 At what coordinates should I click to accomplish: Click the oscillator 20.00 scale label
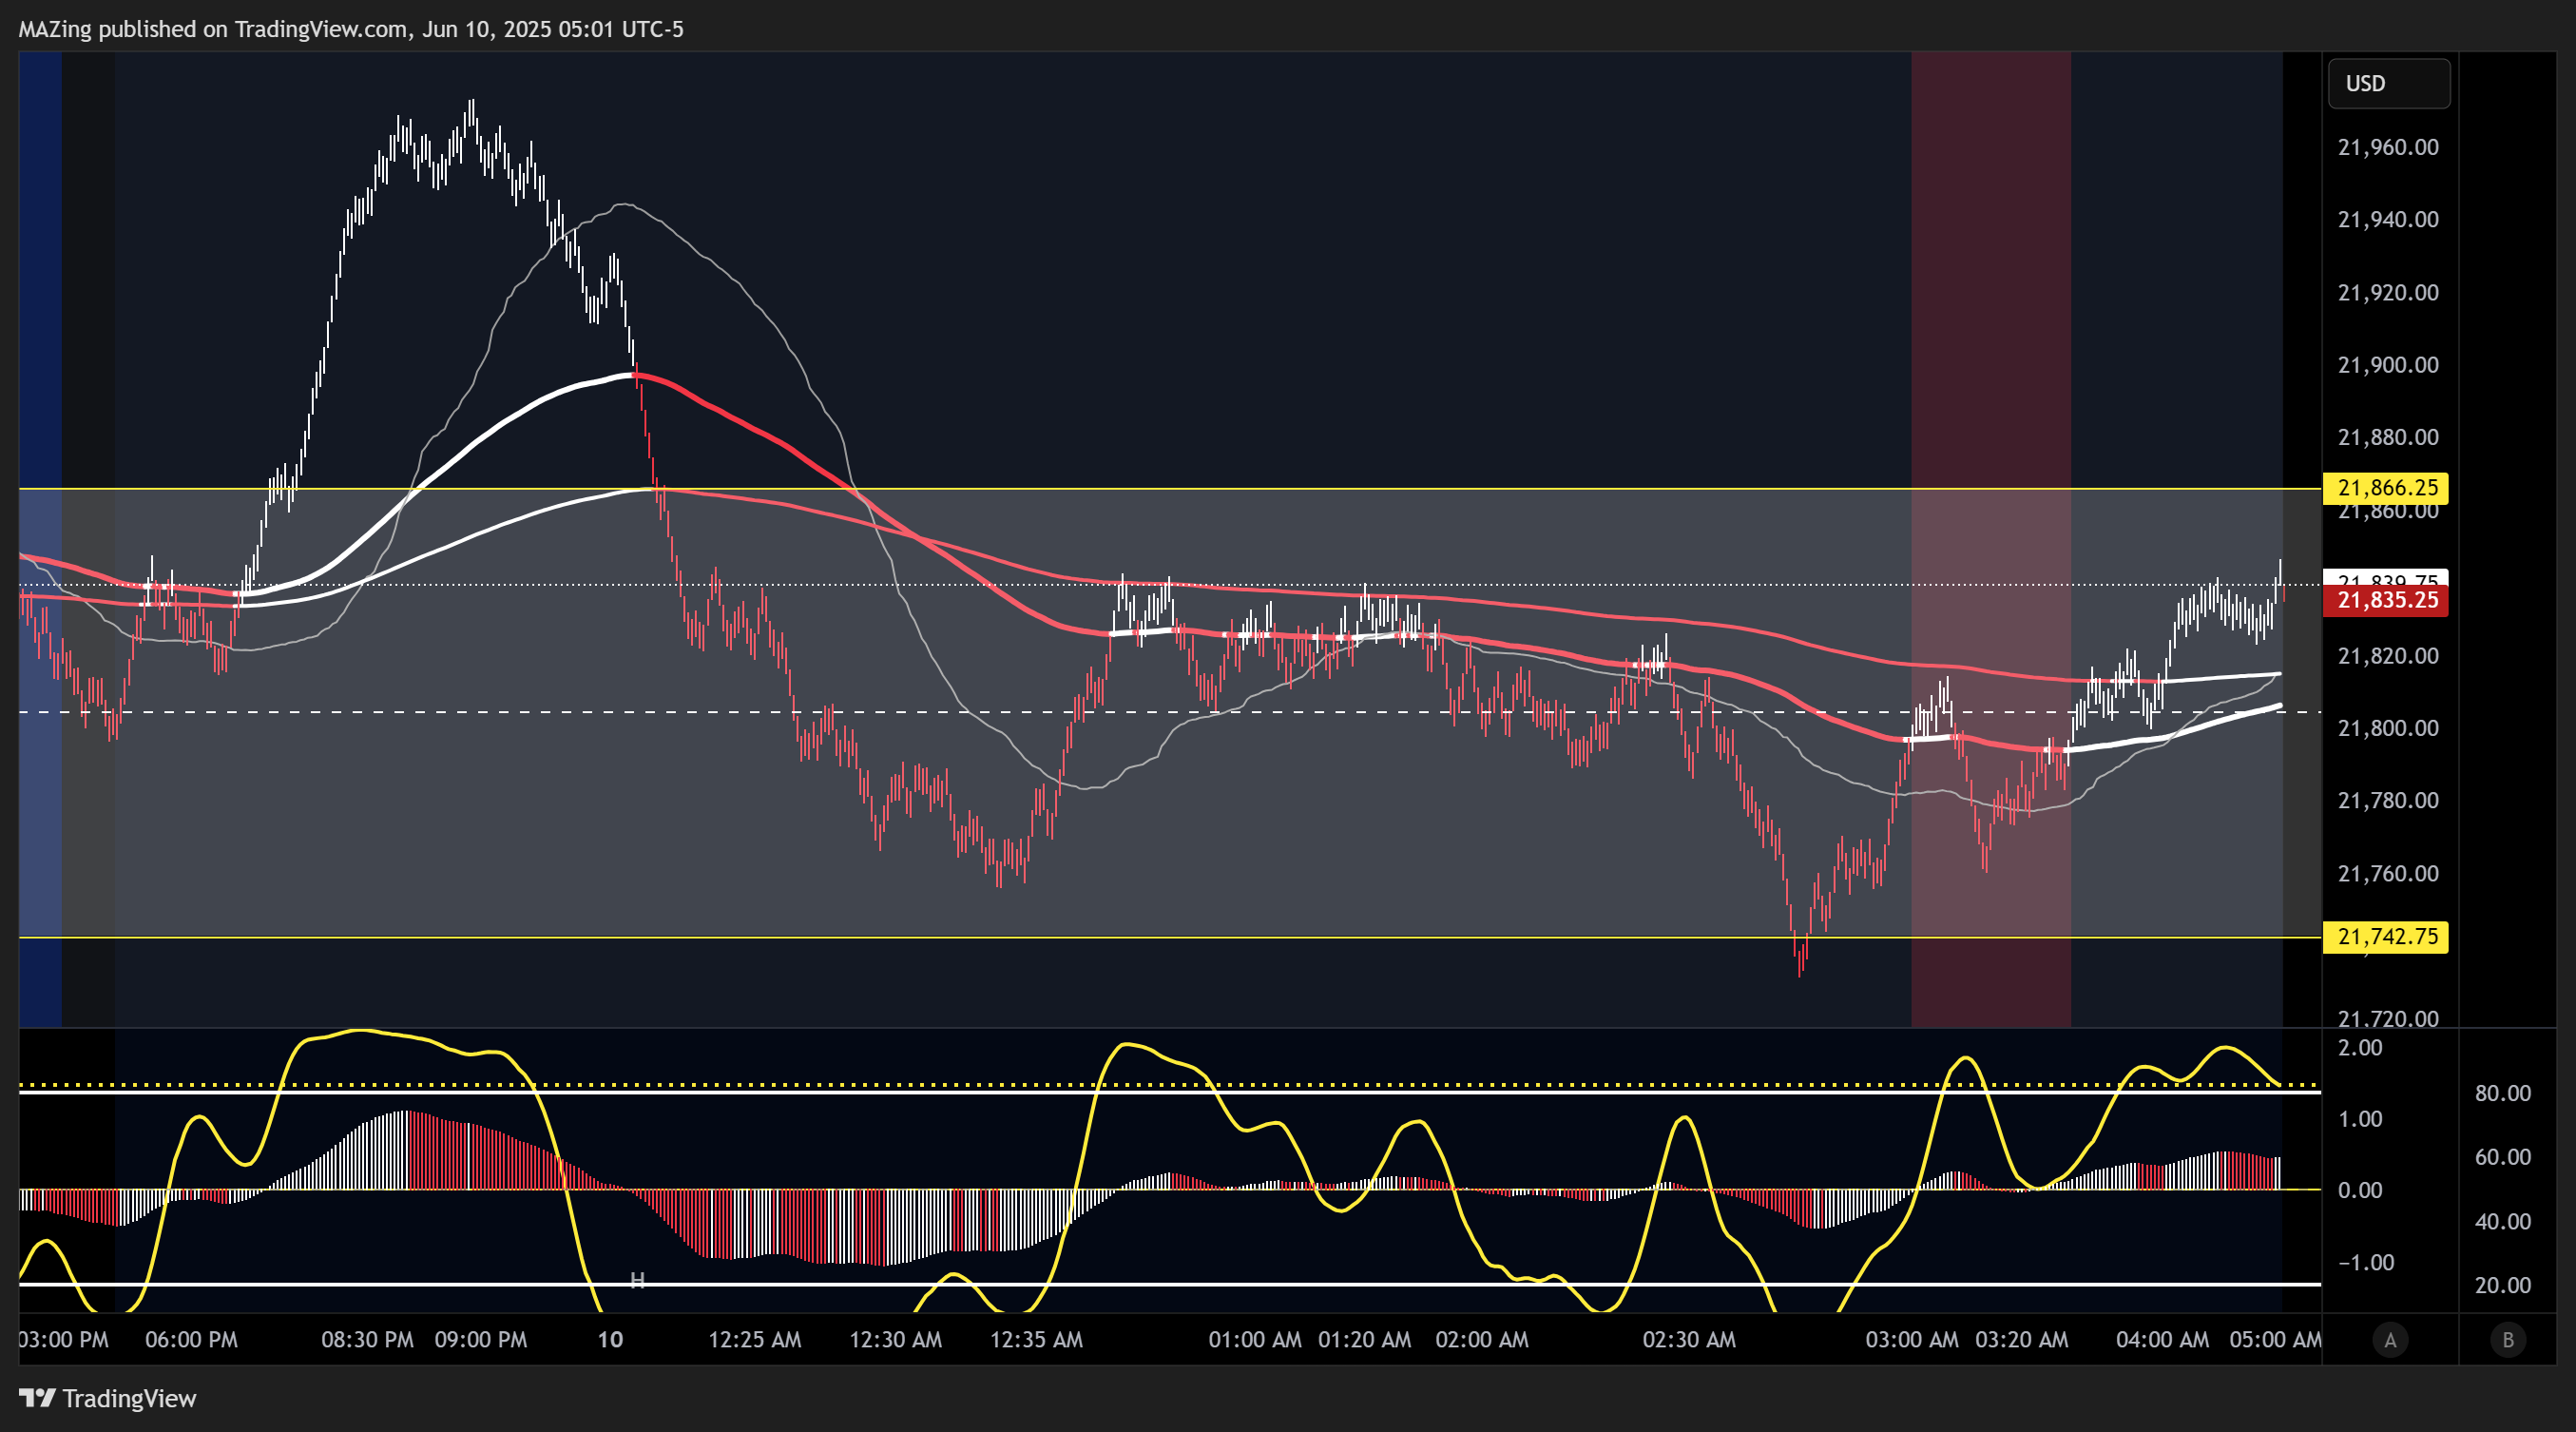(2503, 1285)
